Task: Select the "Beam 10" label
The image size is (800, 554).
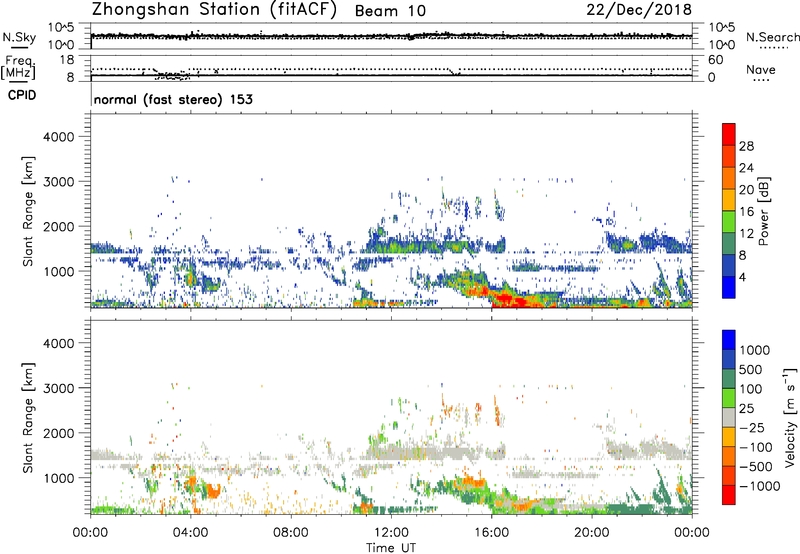Action: click(x=390, y=11)
